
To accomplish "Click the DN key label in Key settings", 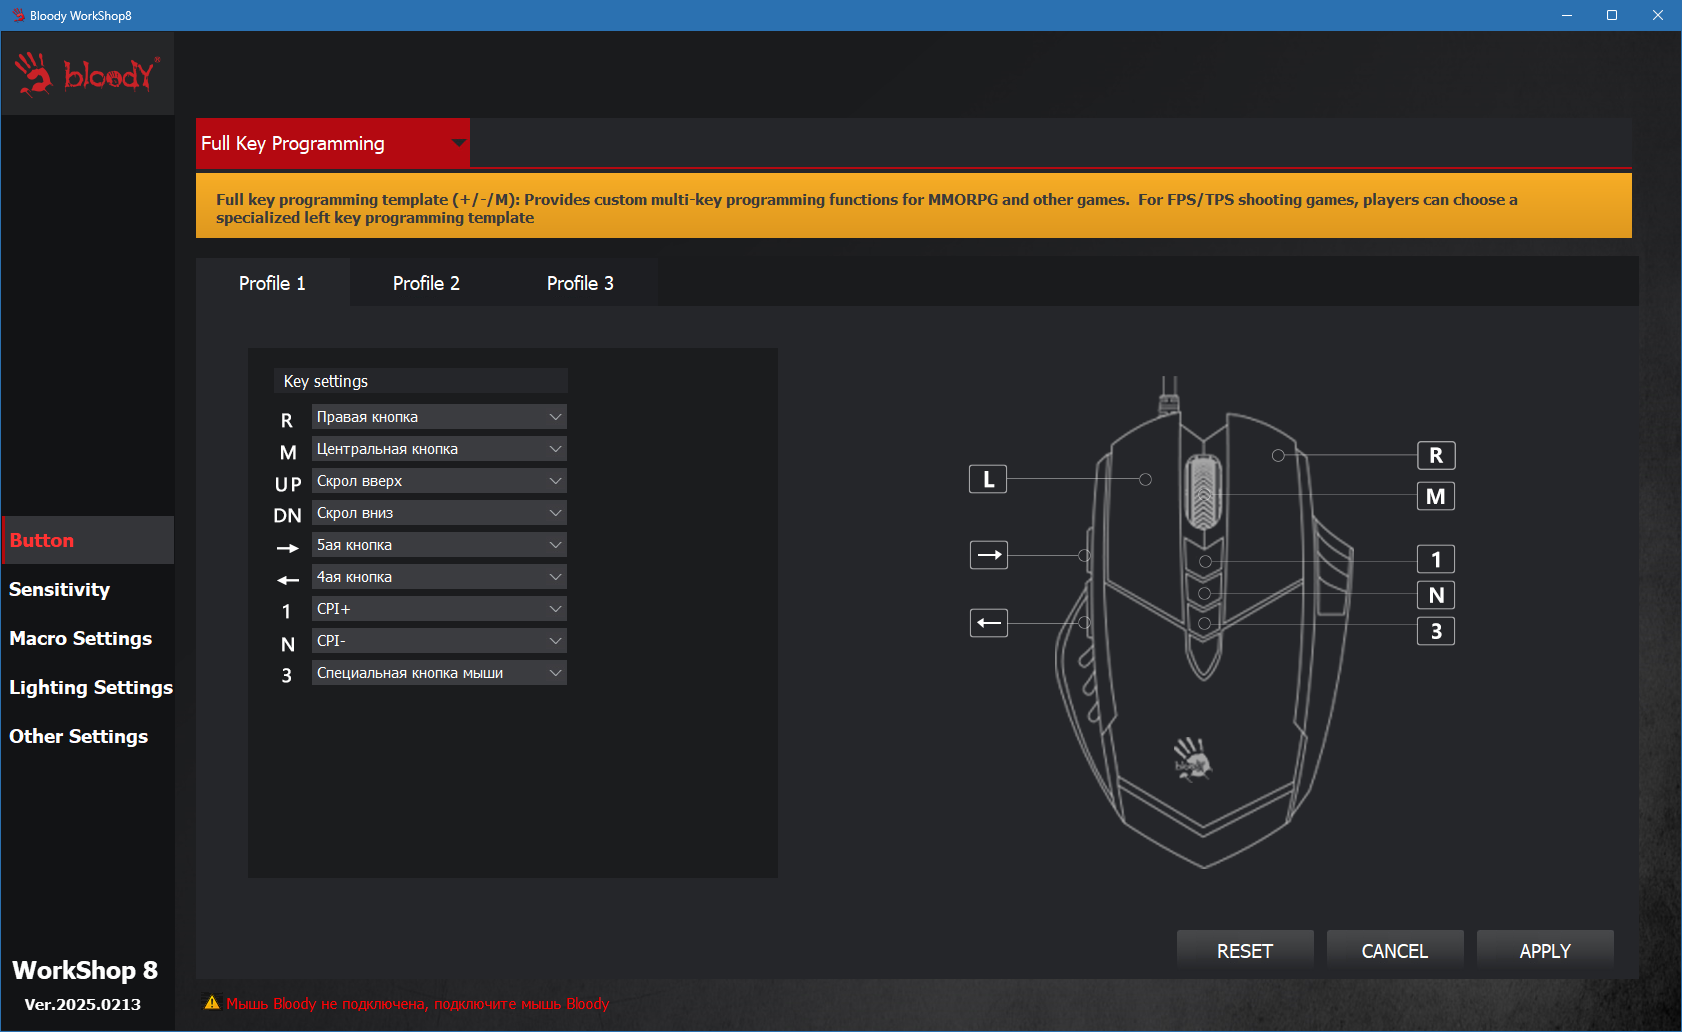I will (288, 516).
